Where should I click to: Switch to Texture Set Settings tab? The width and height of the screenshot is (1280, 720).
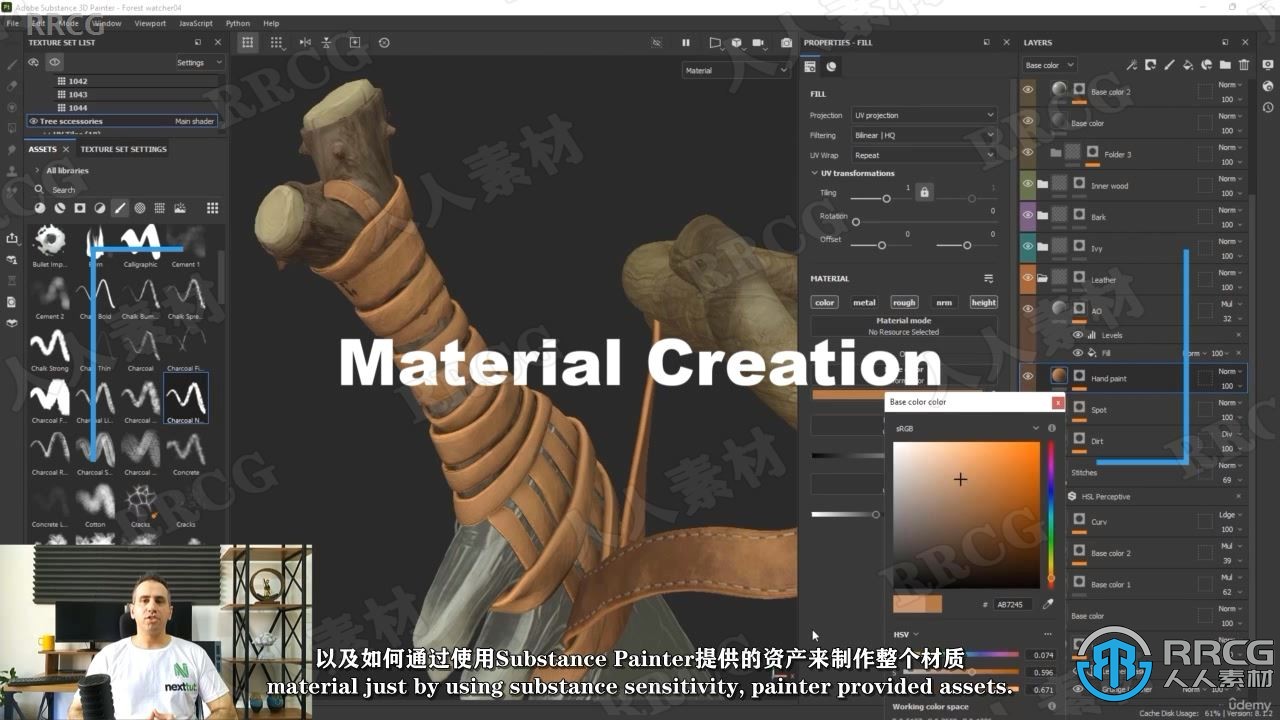123,149
